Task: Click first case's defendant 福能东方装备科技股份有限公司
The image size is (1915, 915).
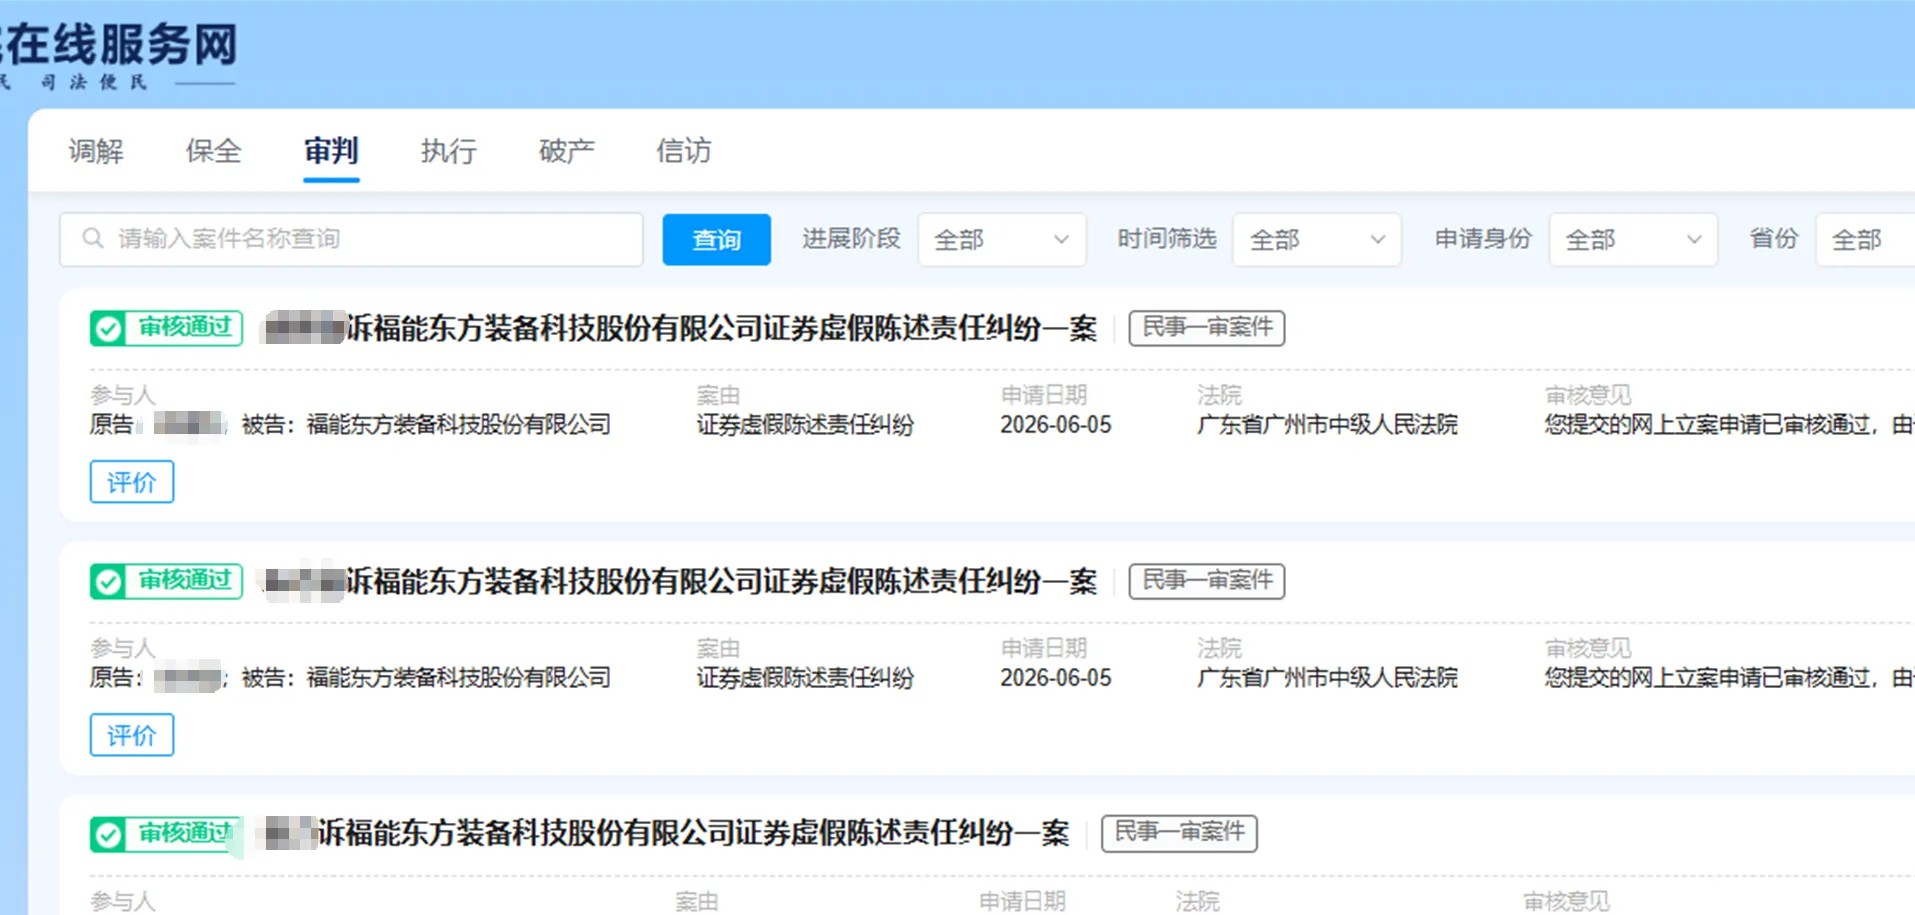Action: click(458, 425)
